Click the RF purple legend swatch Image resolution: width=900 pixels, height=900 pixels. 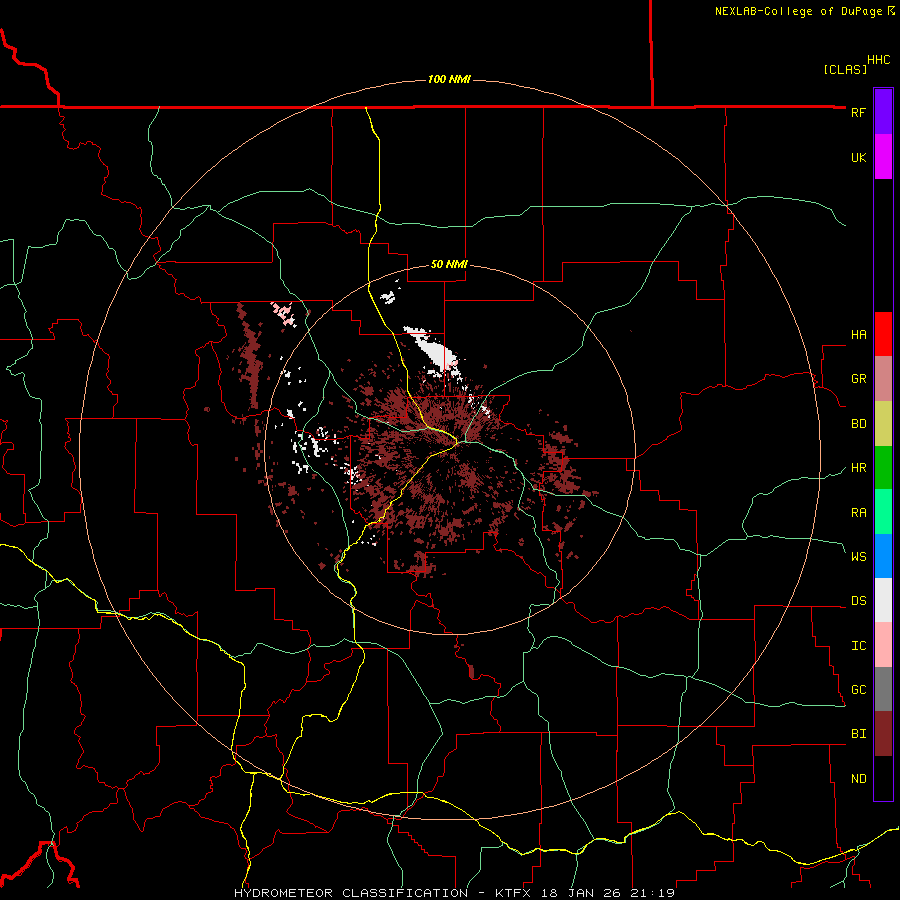click(x=883, y=112)
